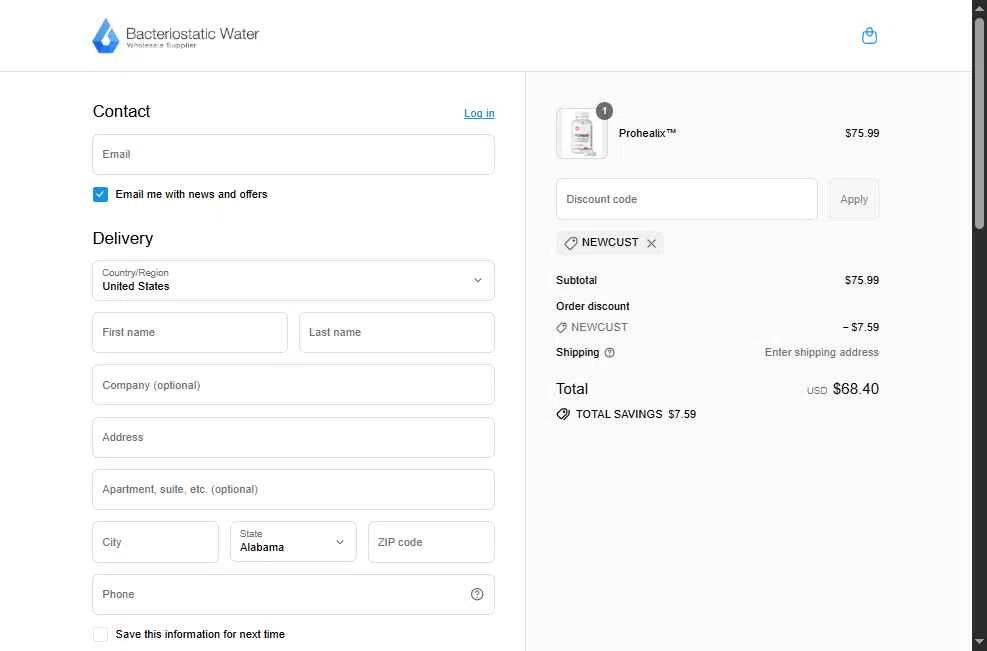This screenshot has height=651, width=987.
Task: Click the shipping help question mark icon
Action: pyautogui.click(x=609, y=353)
